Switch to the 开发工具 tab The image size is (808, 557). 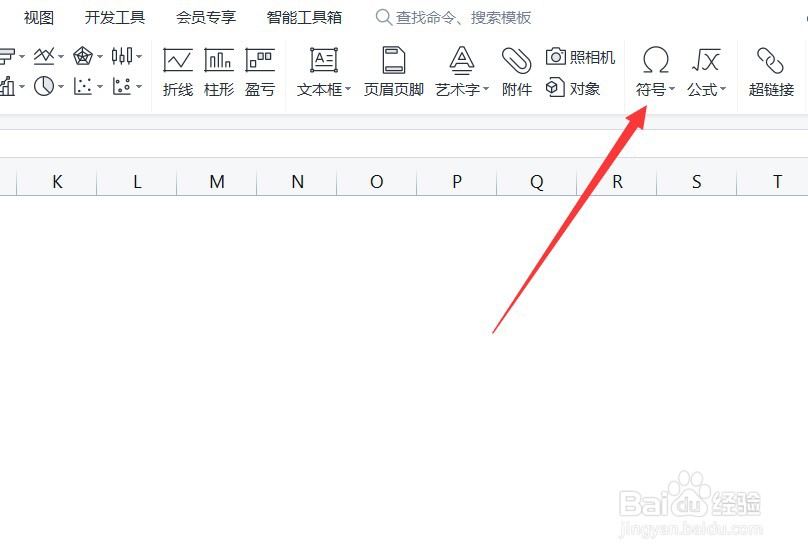click(x=115, y=18)
